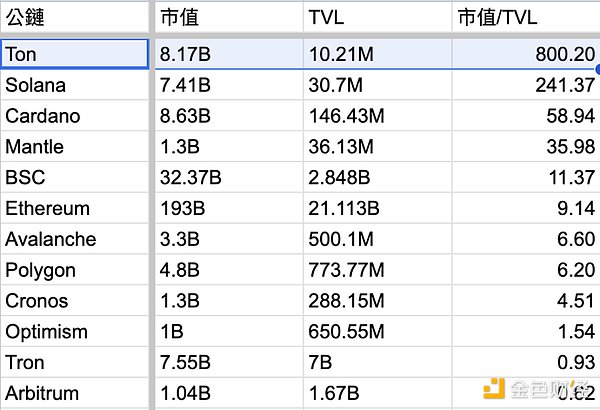Screen dimensions: 600x410
Task: Select Solana's TVL cell showing 30.7M
Action: point(376,85)
